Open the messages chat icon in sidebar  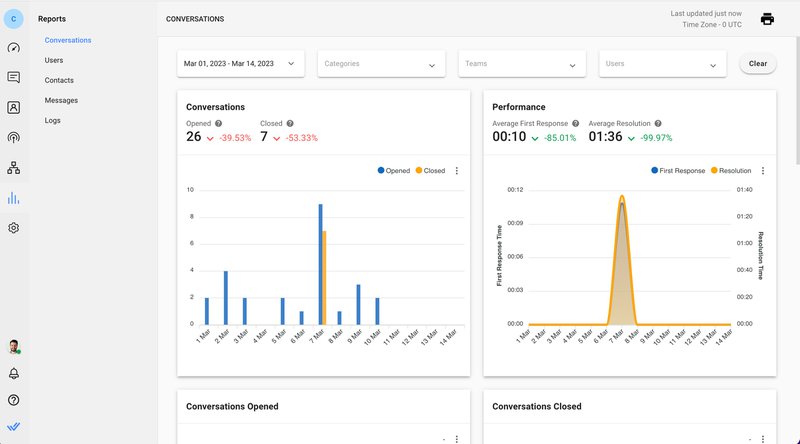(14, 77)
